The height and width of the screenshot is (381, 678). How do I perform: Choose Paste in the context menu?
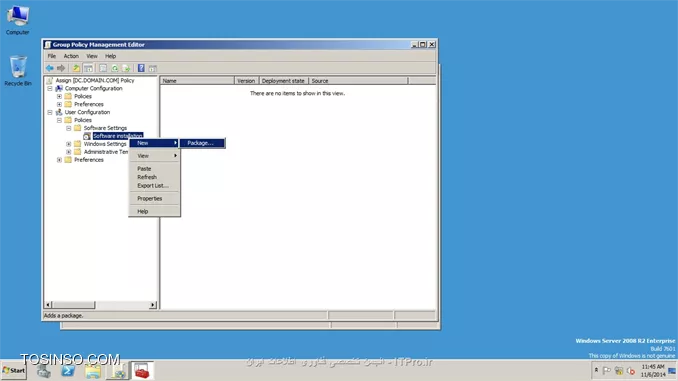155,169
